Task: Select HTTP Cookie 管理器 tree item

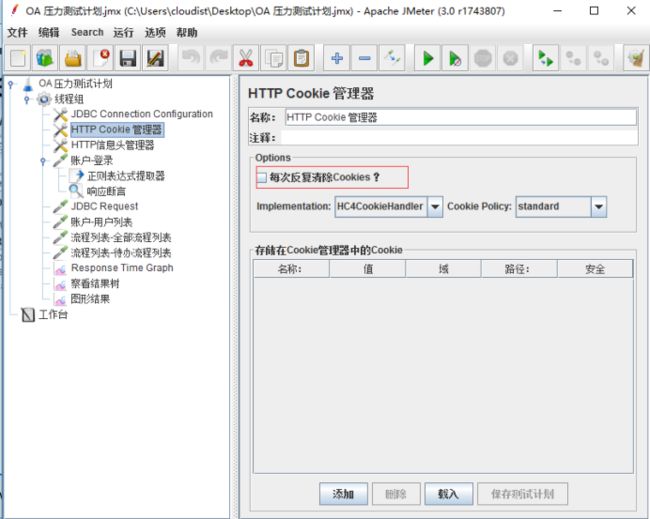Action: [x=117, y=130]
